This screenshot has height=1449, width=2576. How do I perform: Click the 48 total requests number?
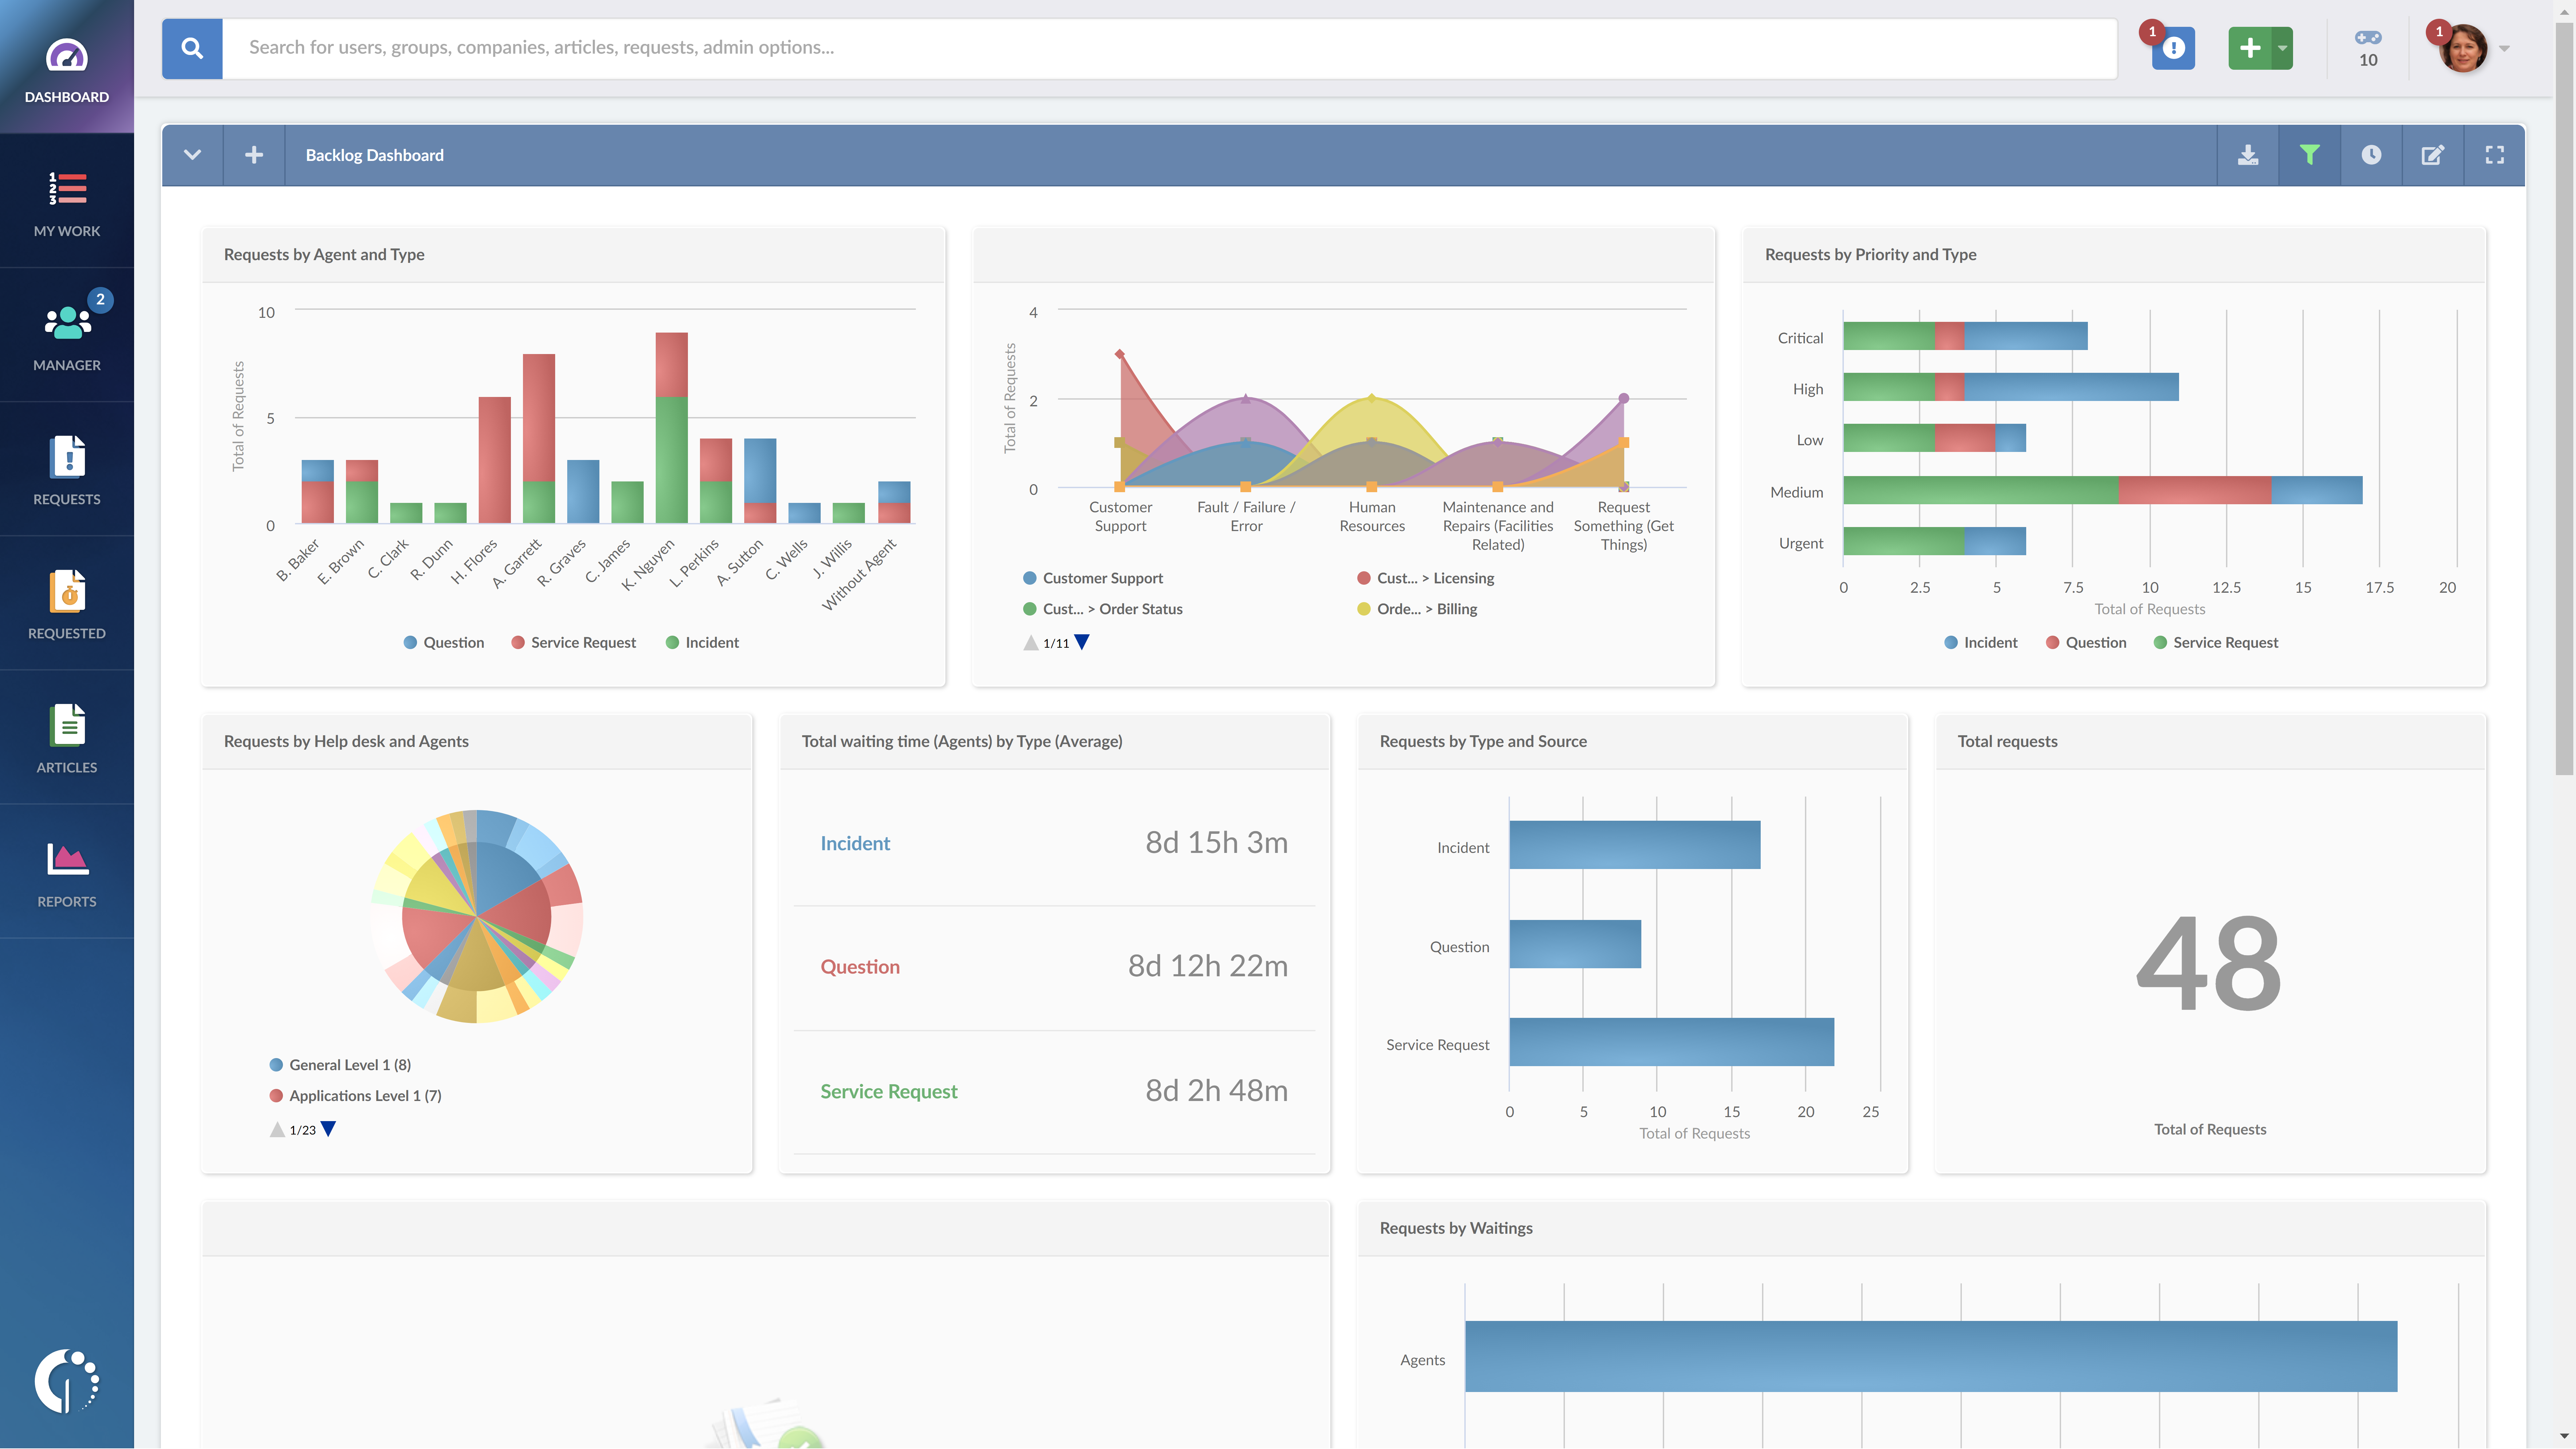coord(2209,964)
